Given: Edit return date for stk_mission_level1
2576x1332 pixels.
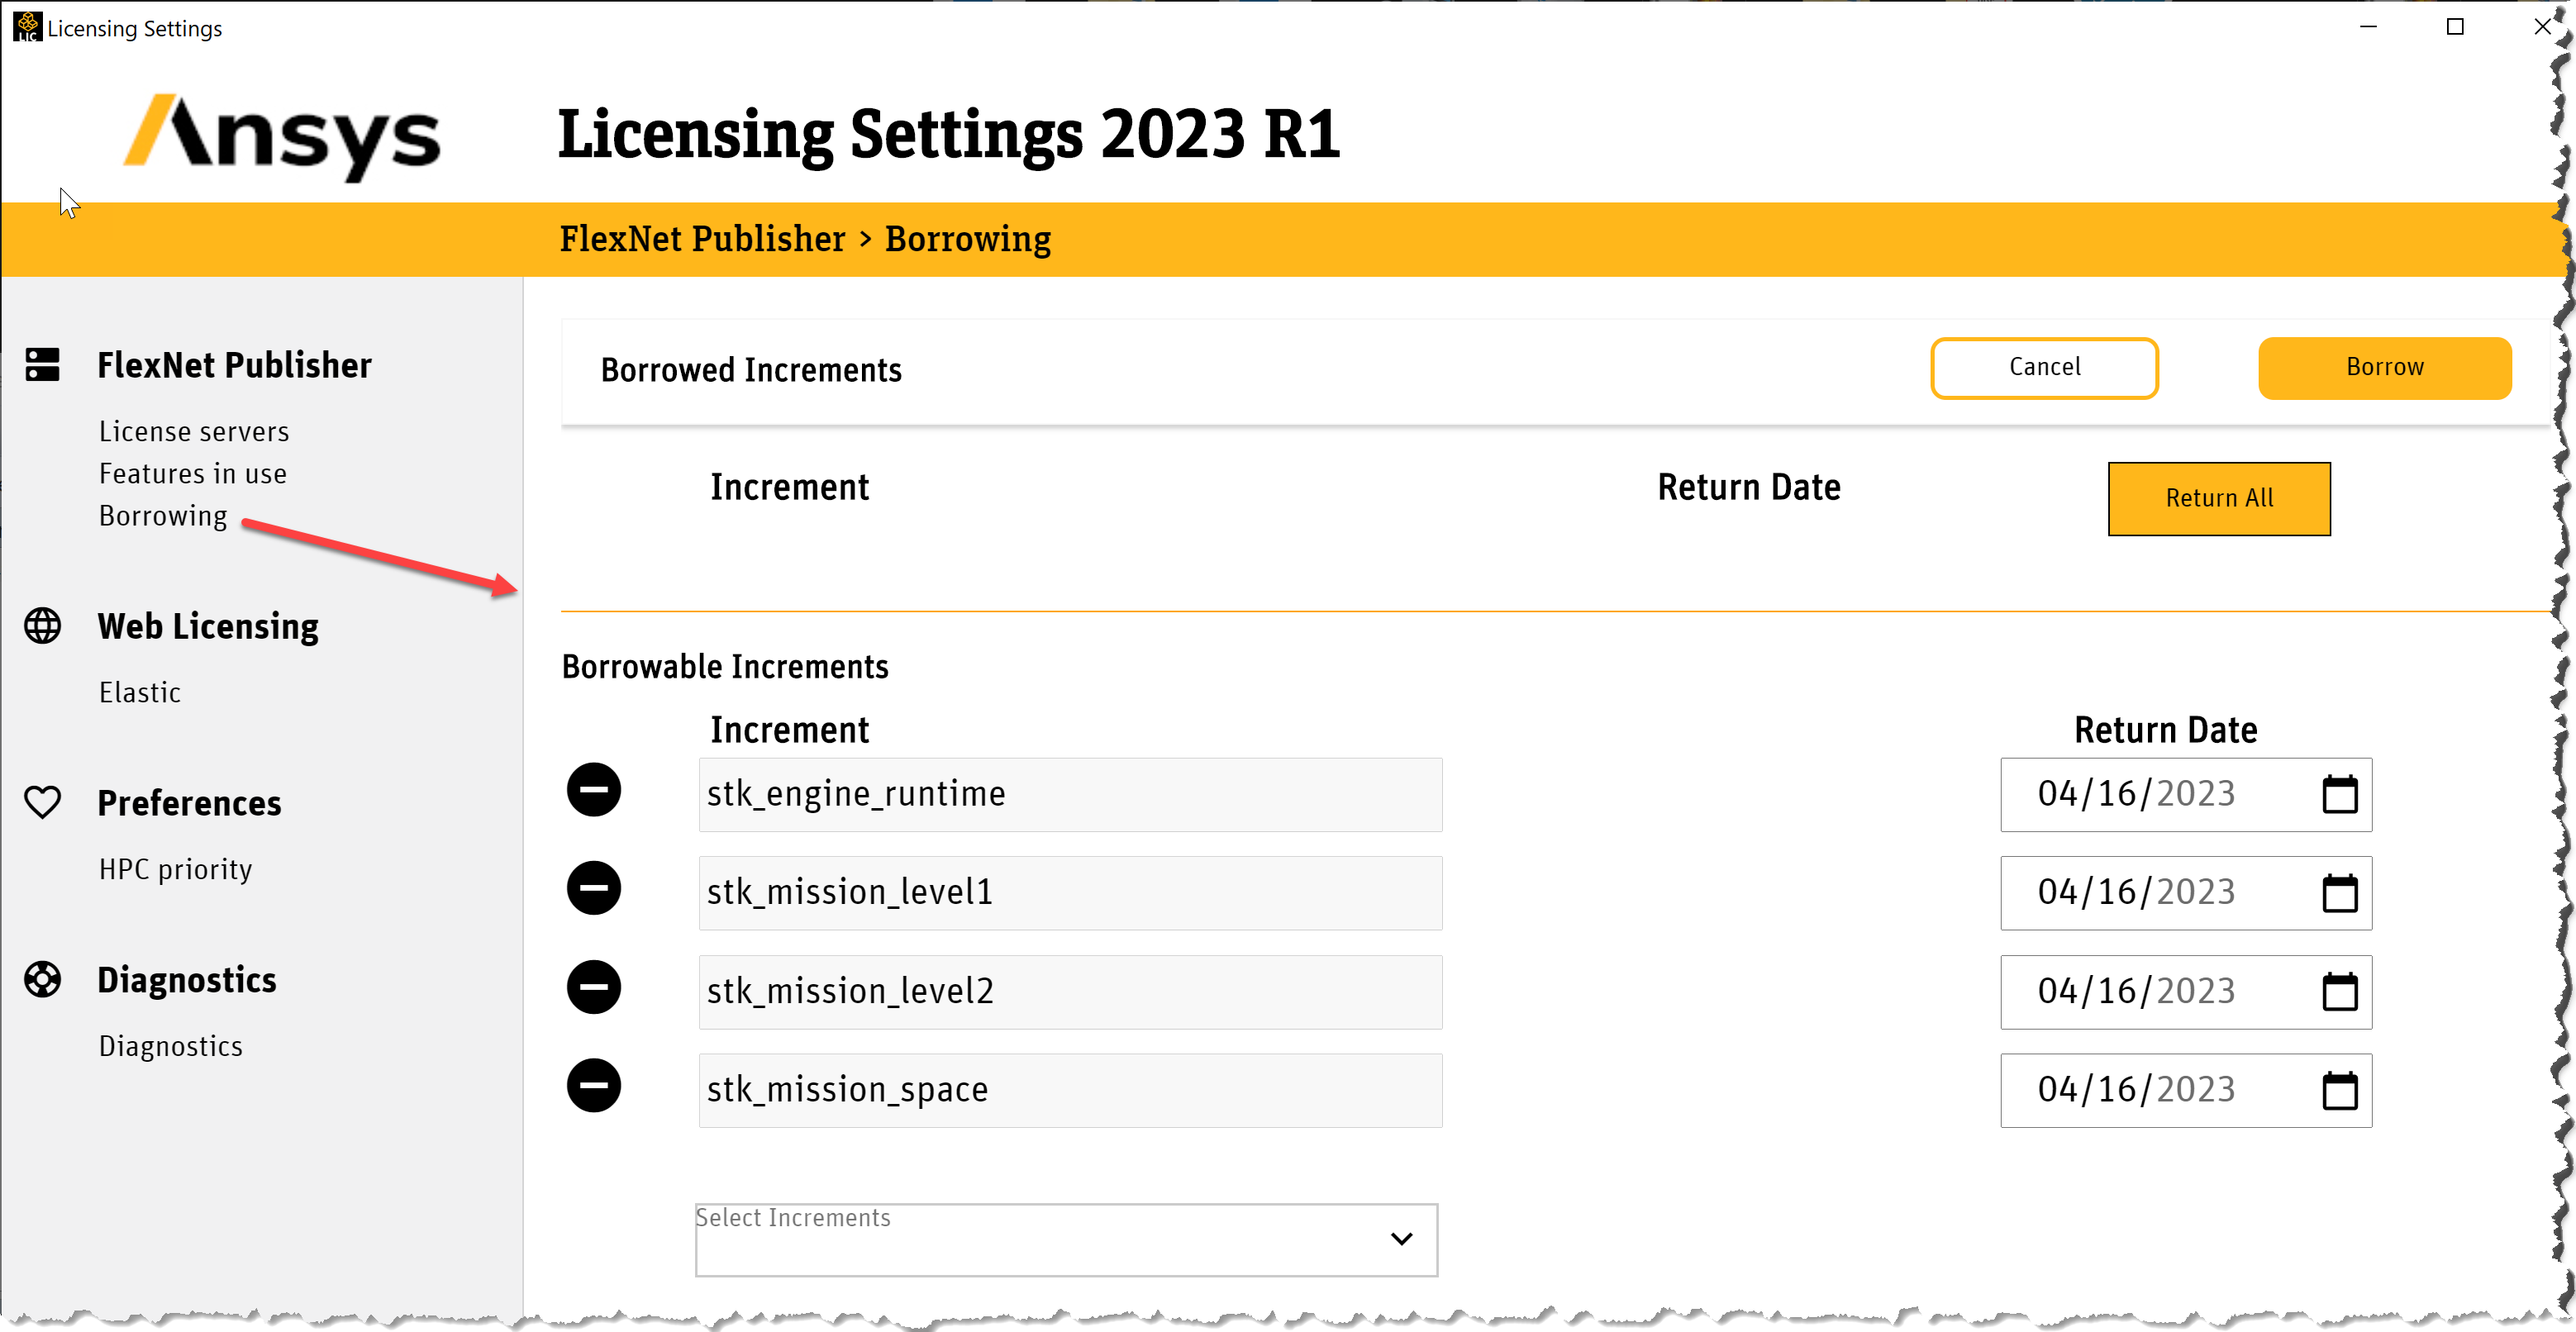Looking at the screenshot, I should 2186,893.
